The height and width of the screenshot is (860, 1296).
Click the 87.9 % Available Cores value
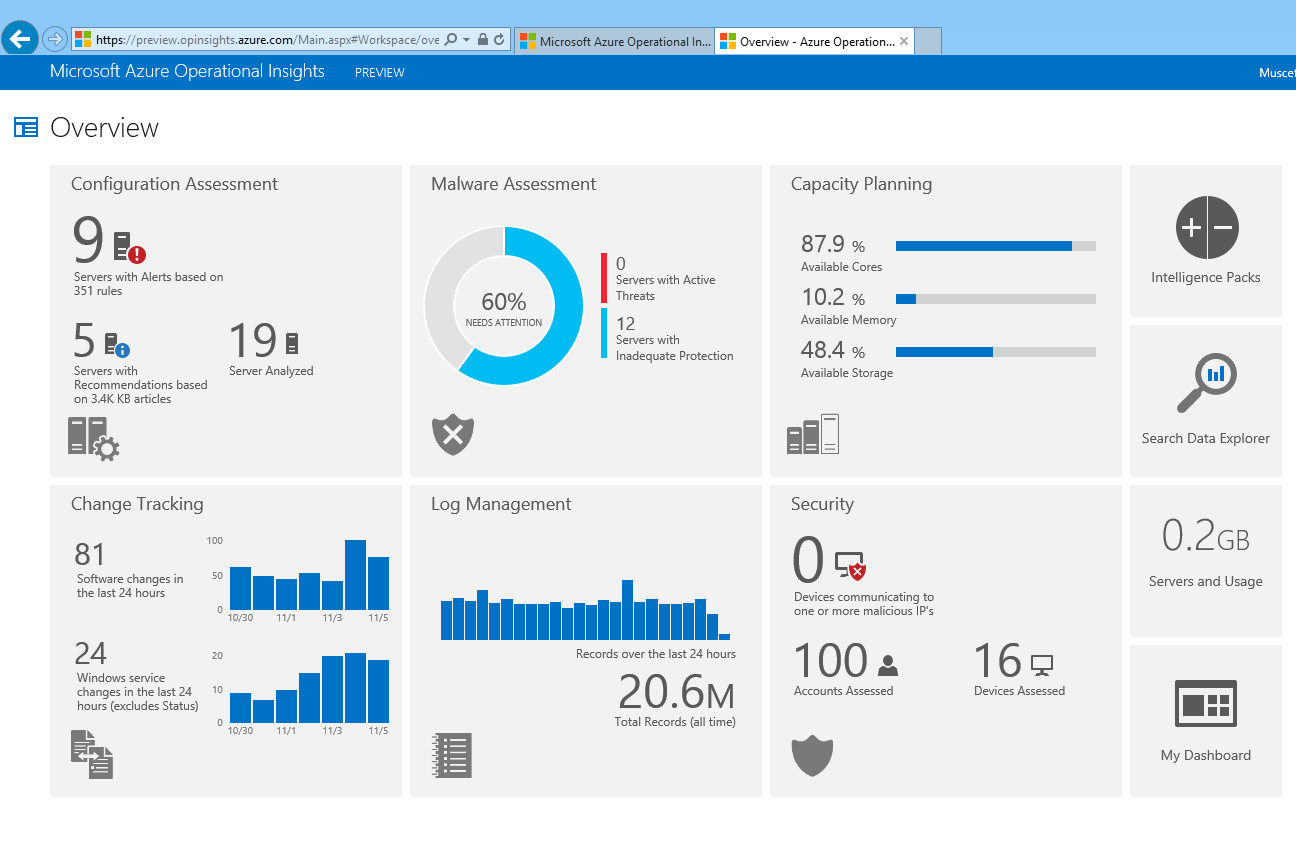pyautogui.click(x=833, y=244)
